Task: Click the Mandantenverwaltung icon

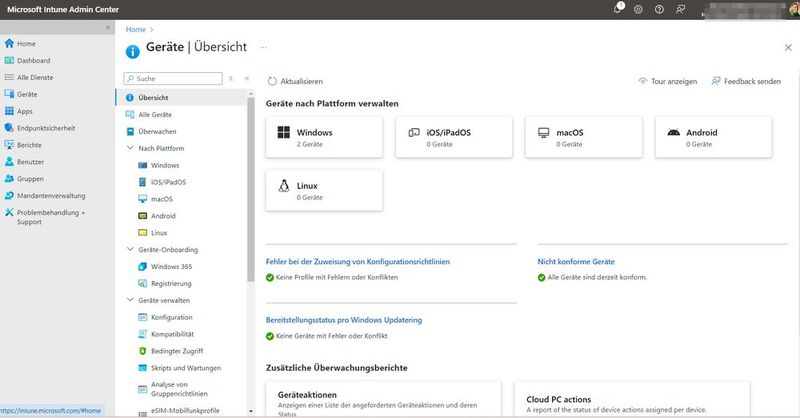Action: point(9,195)
